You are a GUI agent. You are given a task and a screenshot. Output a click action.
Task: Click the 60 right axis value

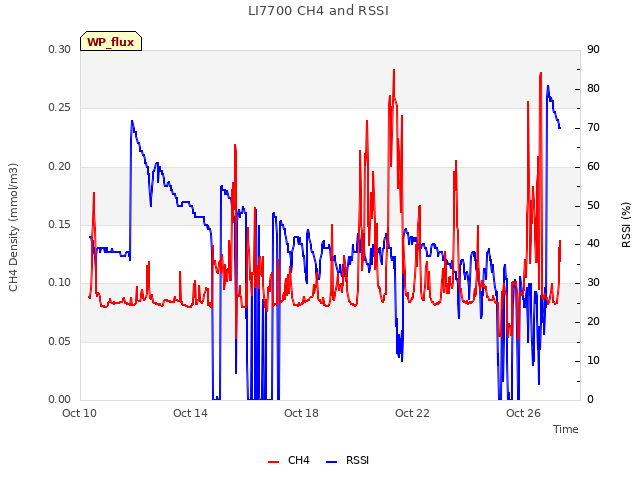tap(593, 166)
